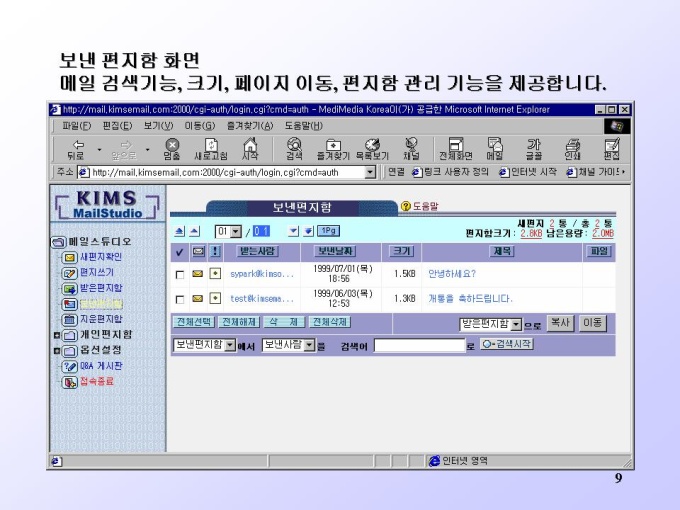The width and height of the screenshot is (680, 510).
Task: Open Favorites (즐겨찾기) toolbar icon
Action: tap(333, 149)
